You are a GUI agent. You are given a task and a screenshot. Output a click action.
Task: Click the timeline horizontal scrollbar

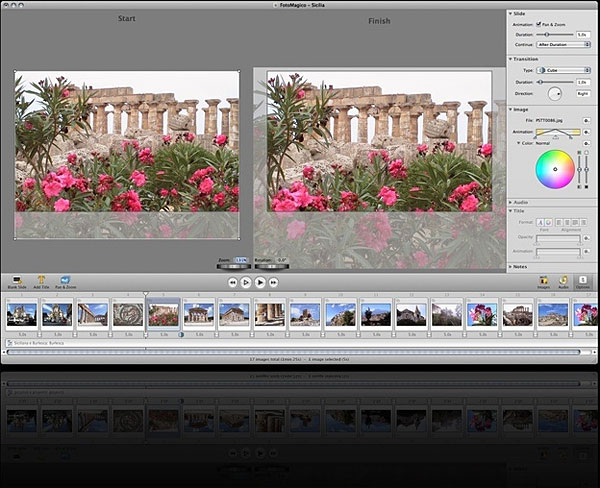pos(293,352)
